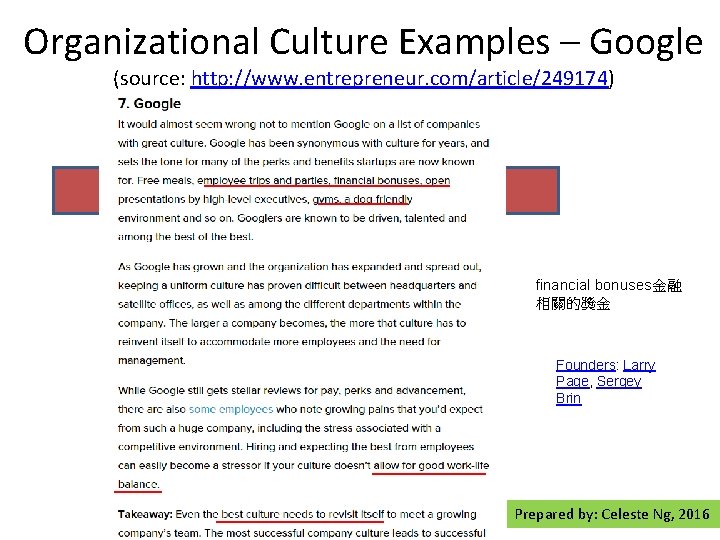The width and height of the screenshot is (720, 540).
Task: Follow the Sergey Brin link
Action: coord(598,389)
